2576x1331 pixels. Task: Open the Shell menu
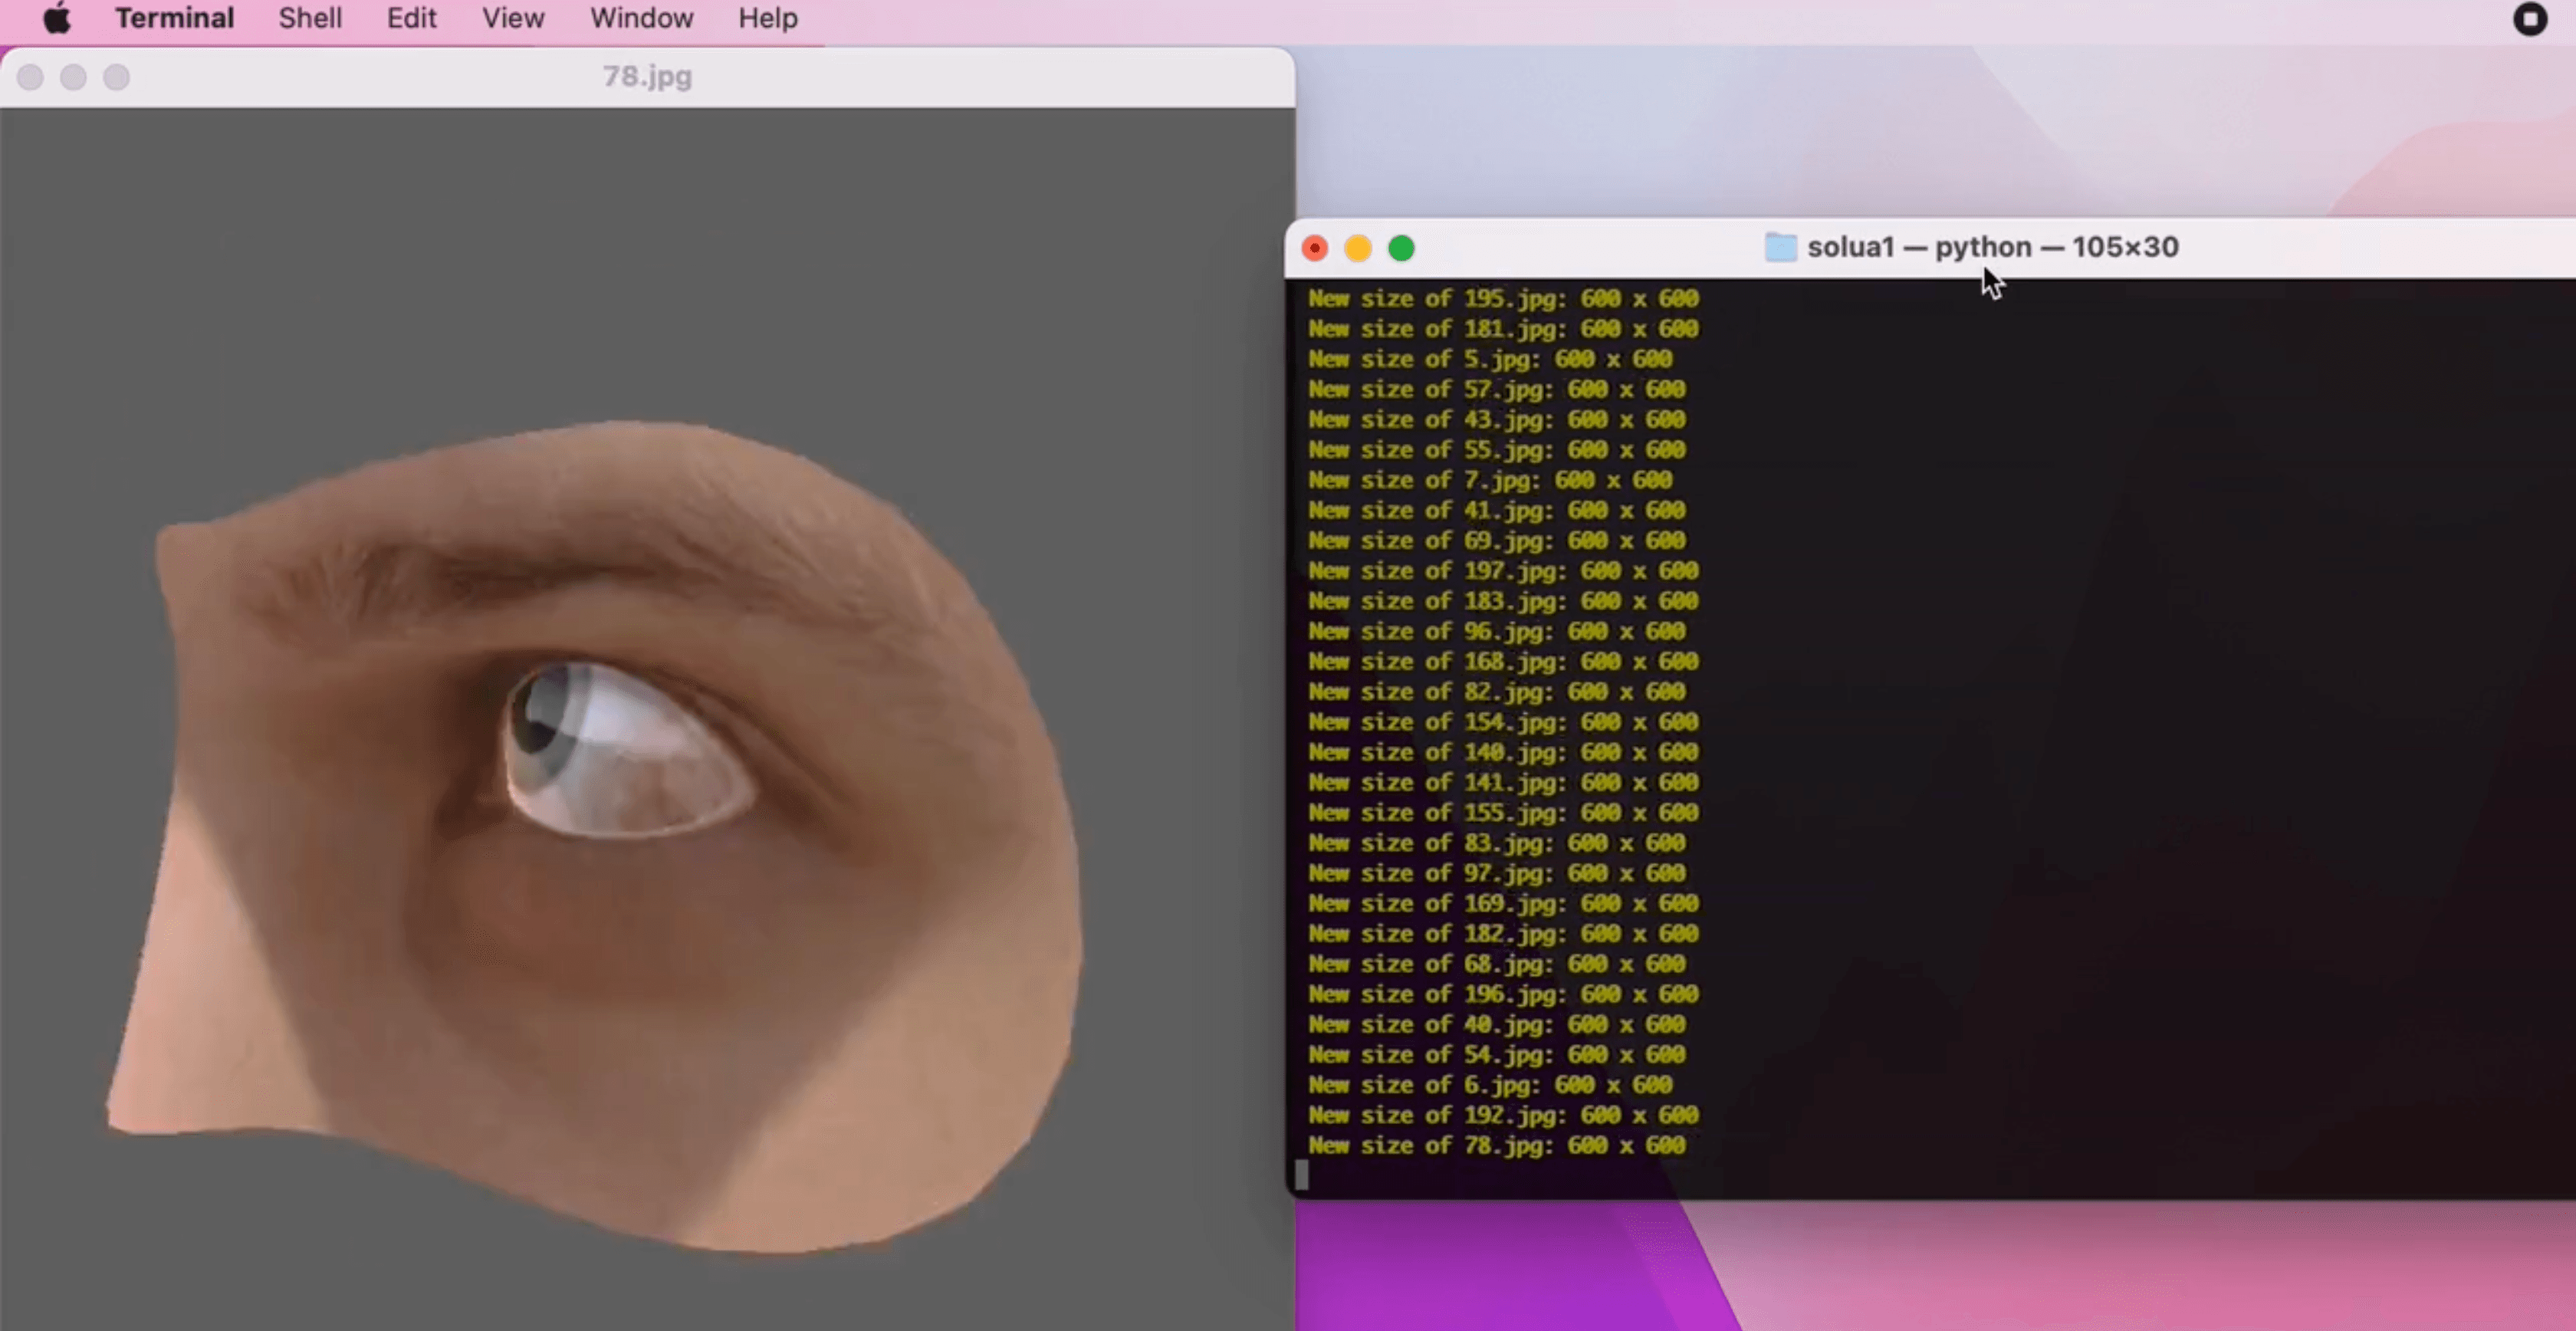[310, 18]
